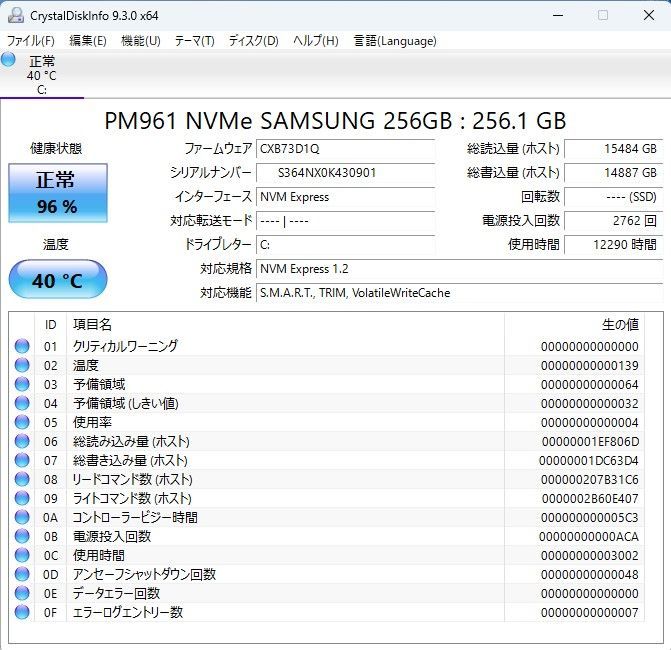This screenshot has height=650, width=671.
Task: Click status orb of リードコマンド数 row
Action: (x=22, y=479)
